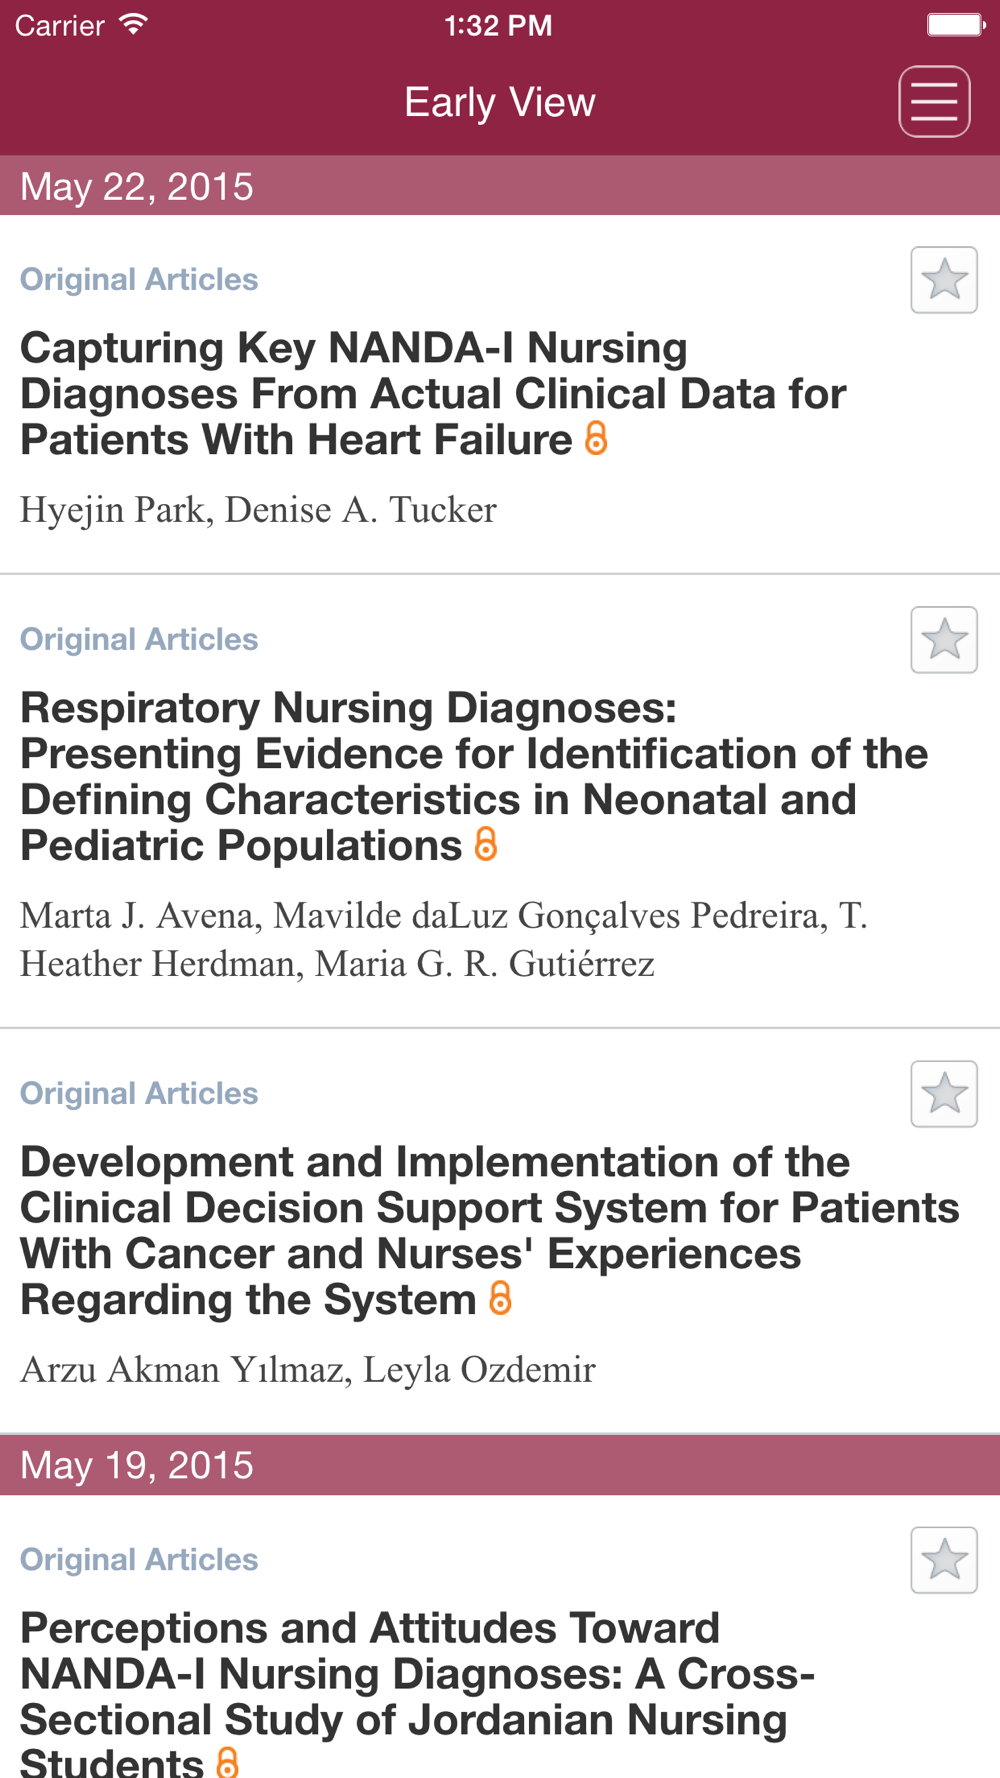Image resolution: width=1000 pixels, height=1778 pixels.
Task: Favorite the Capturing Key NANDA-I article star
Action: [x=944, y=279]
